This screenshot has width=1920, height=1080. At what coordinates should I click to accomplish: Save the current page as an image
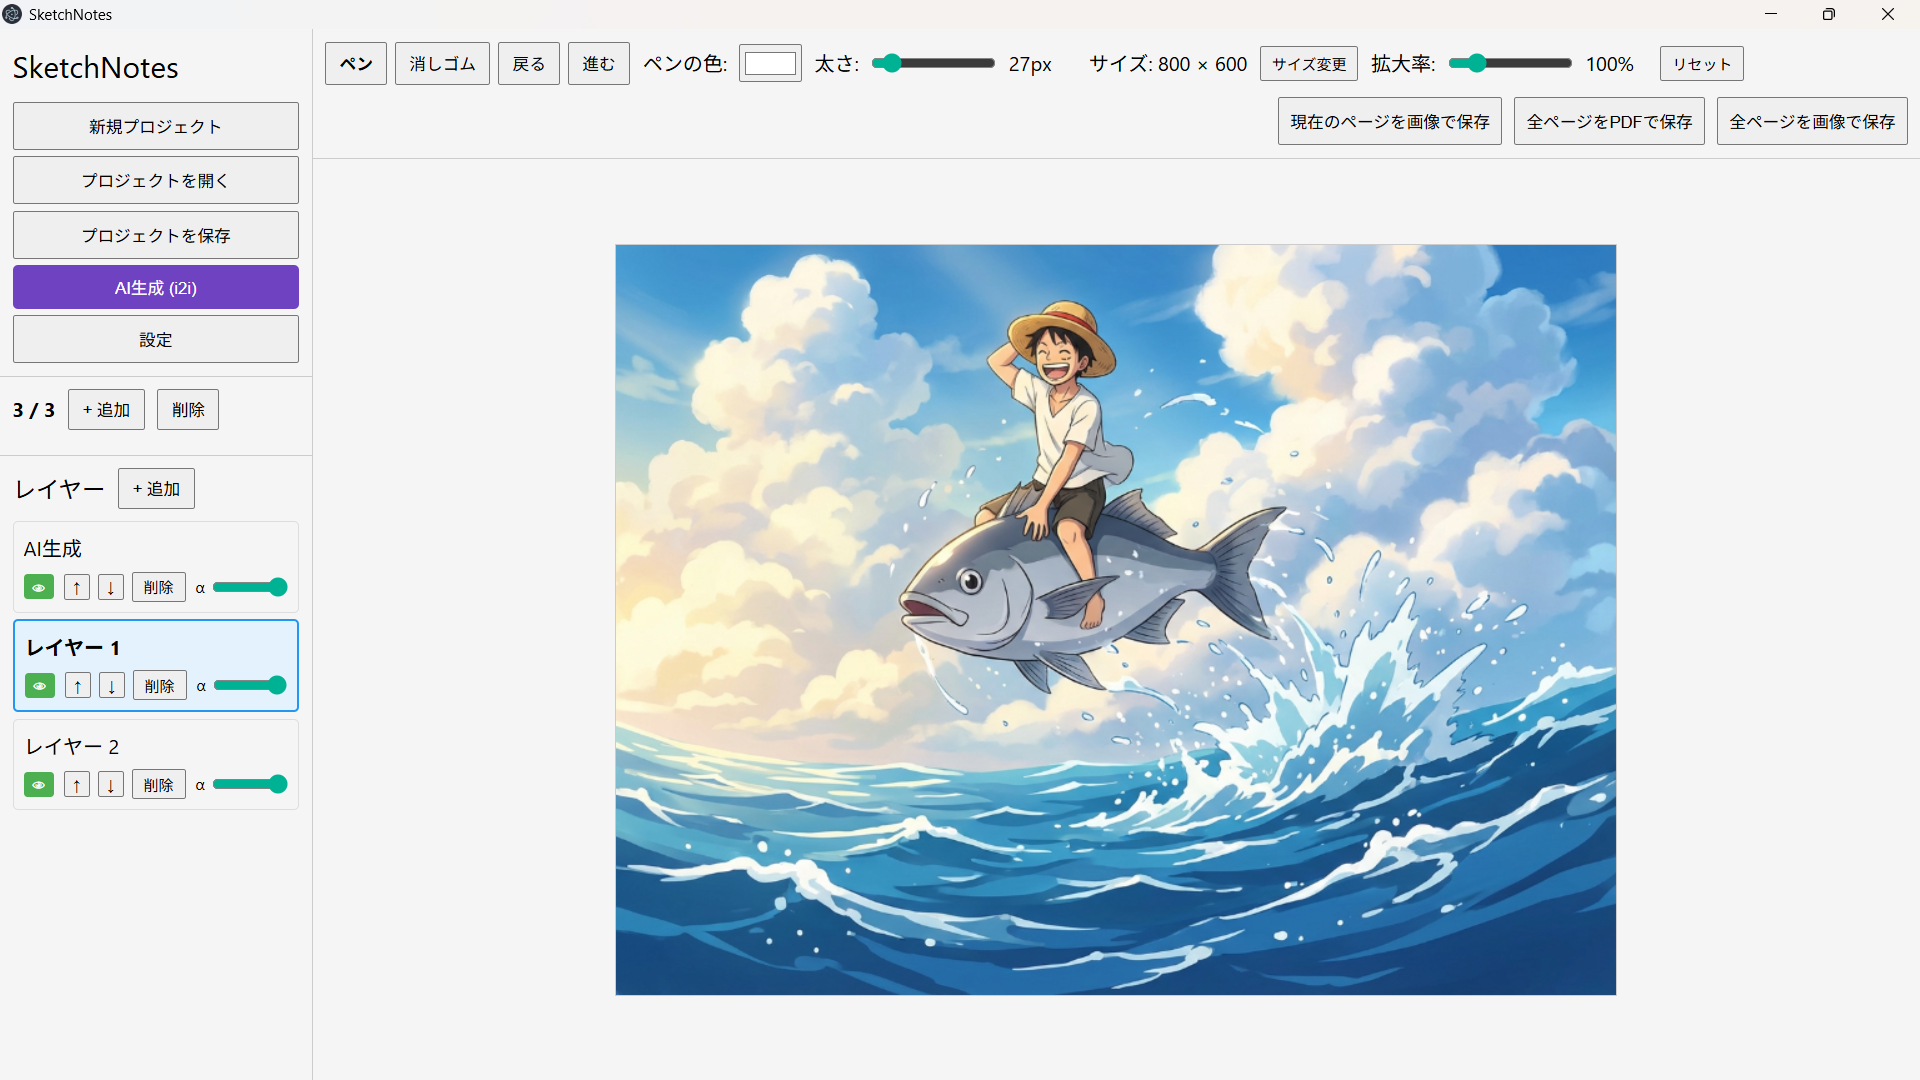pyautogui.click(x=1390, y=121)
